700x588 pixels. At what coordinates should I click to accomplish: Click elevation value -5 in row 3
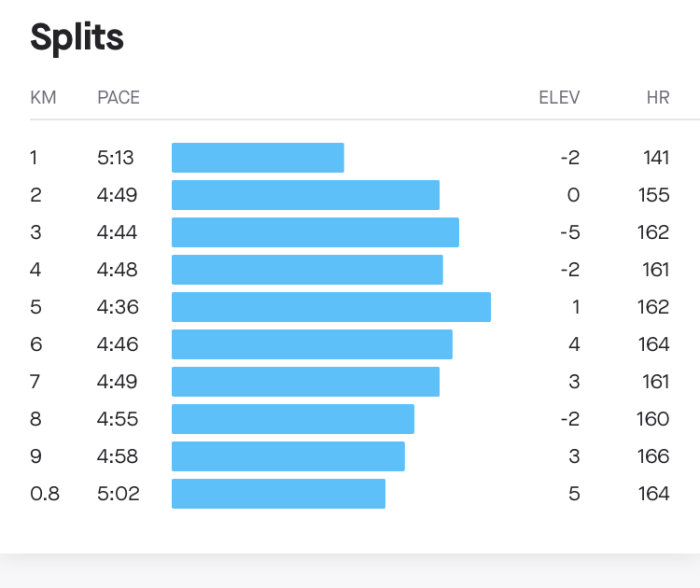(x=571, y=232)
